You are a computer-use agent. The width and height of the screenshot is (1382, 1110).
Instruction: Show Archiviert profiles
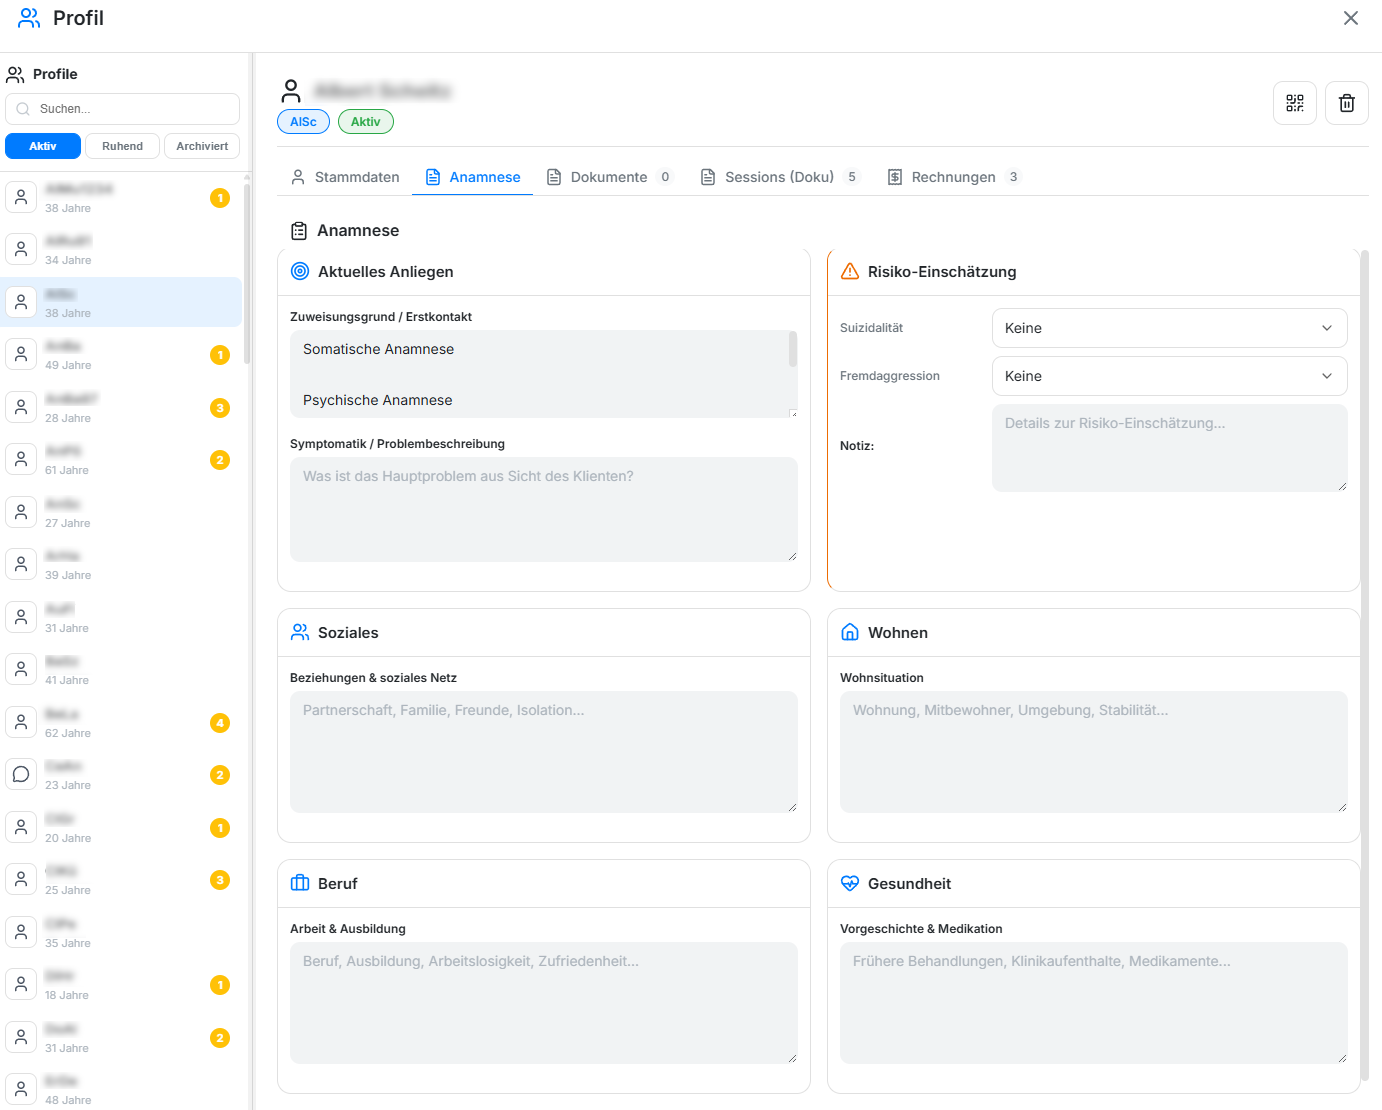click(x=202, y=146)
